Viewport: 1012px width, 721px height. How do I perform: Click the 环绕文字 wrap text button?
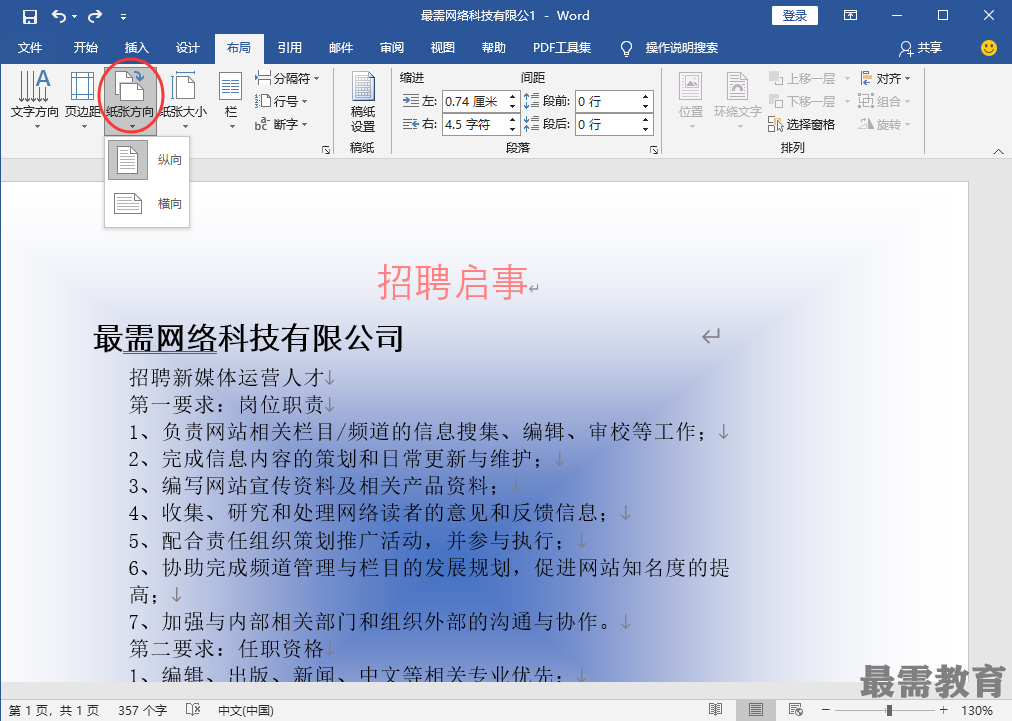tap(738, 99)
